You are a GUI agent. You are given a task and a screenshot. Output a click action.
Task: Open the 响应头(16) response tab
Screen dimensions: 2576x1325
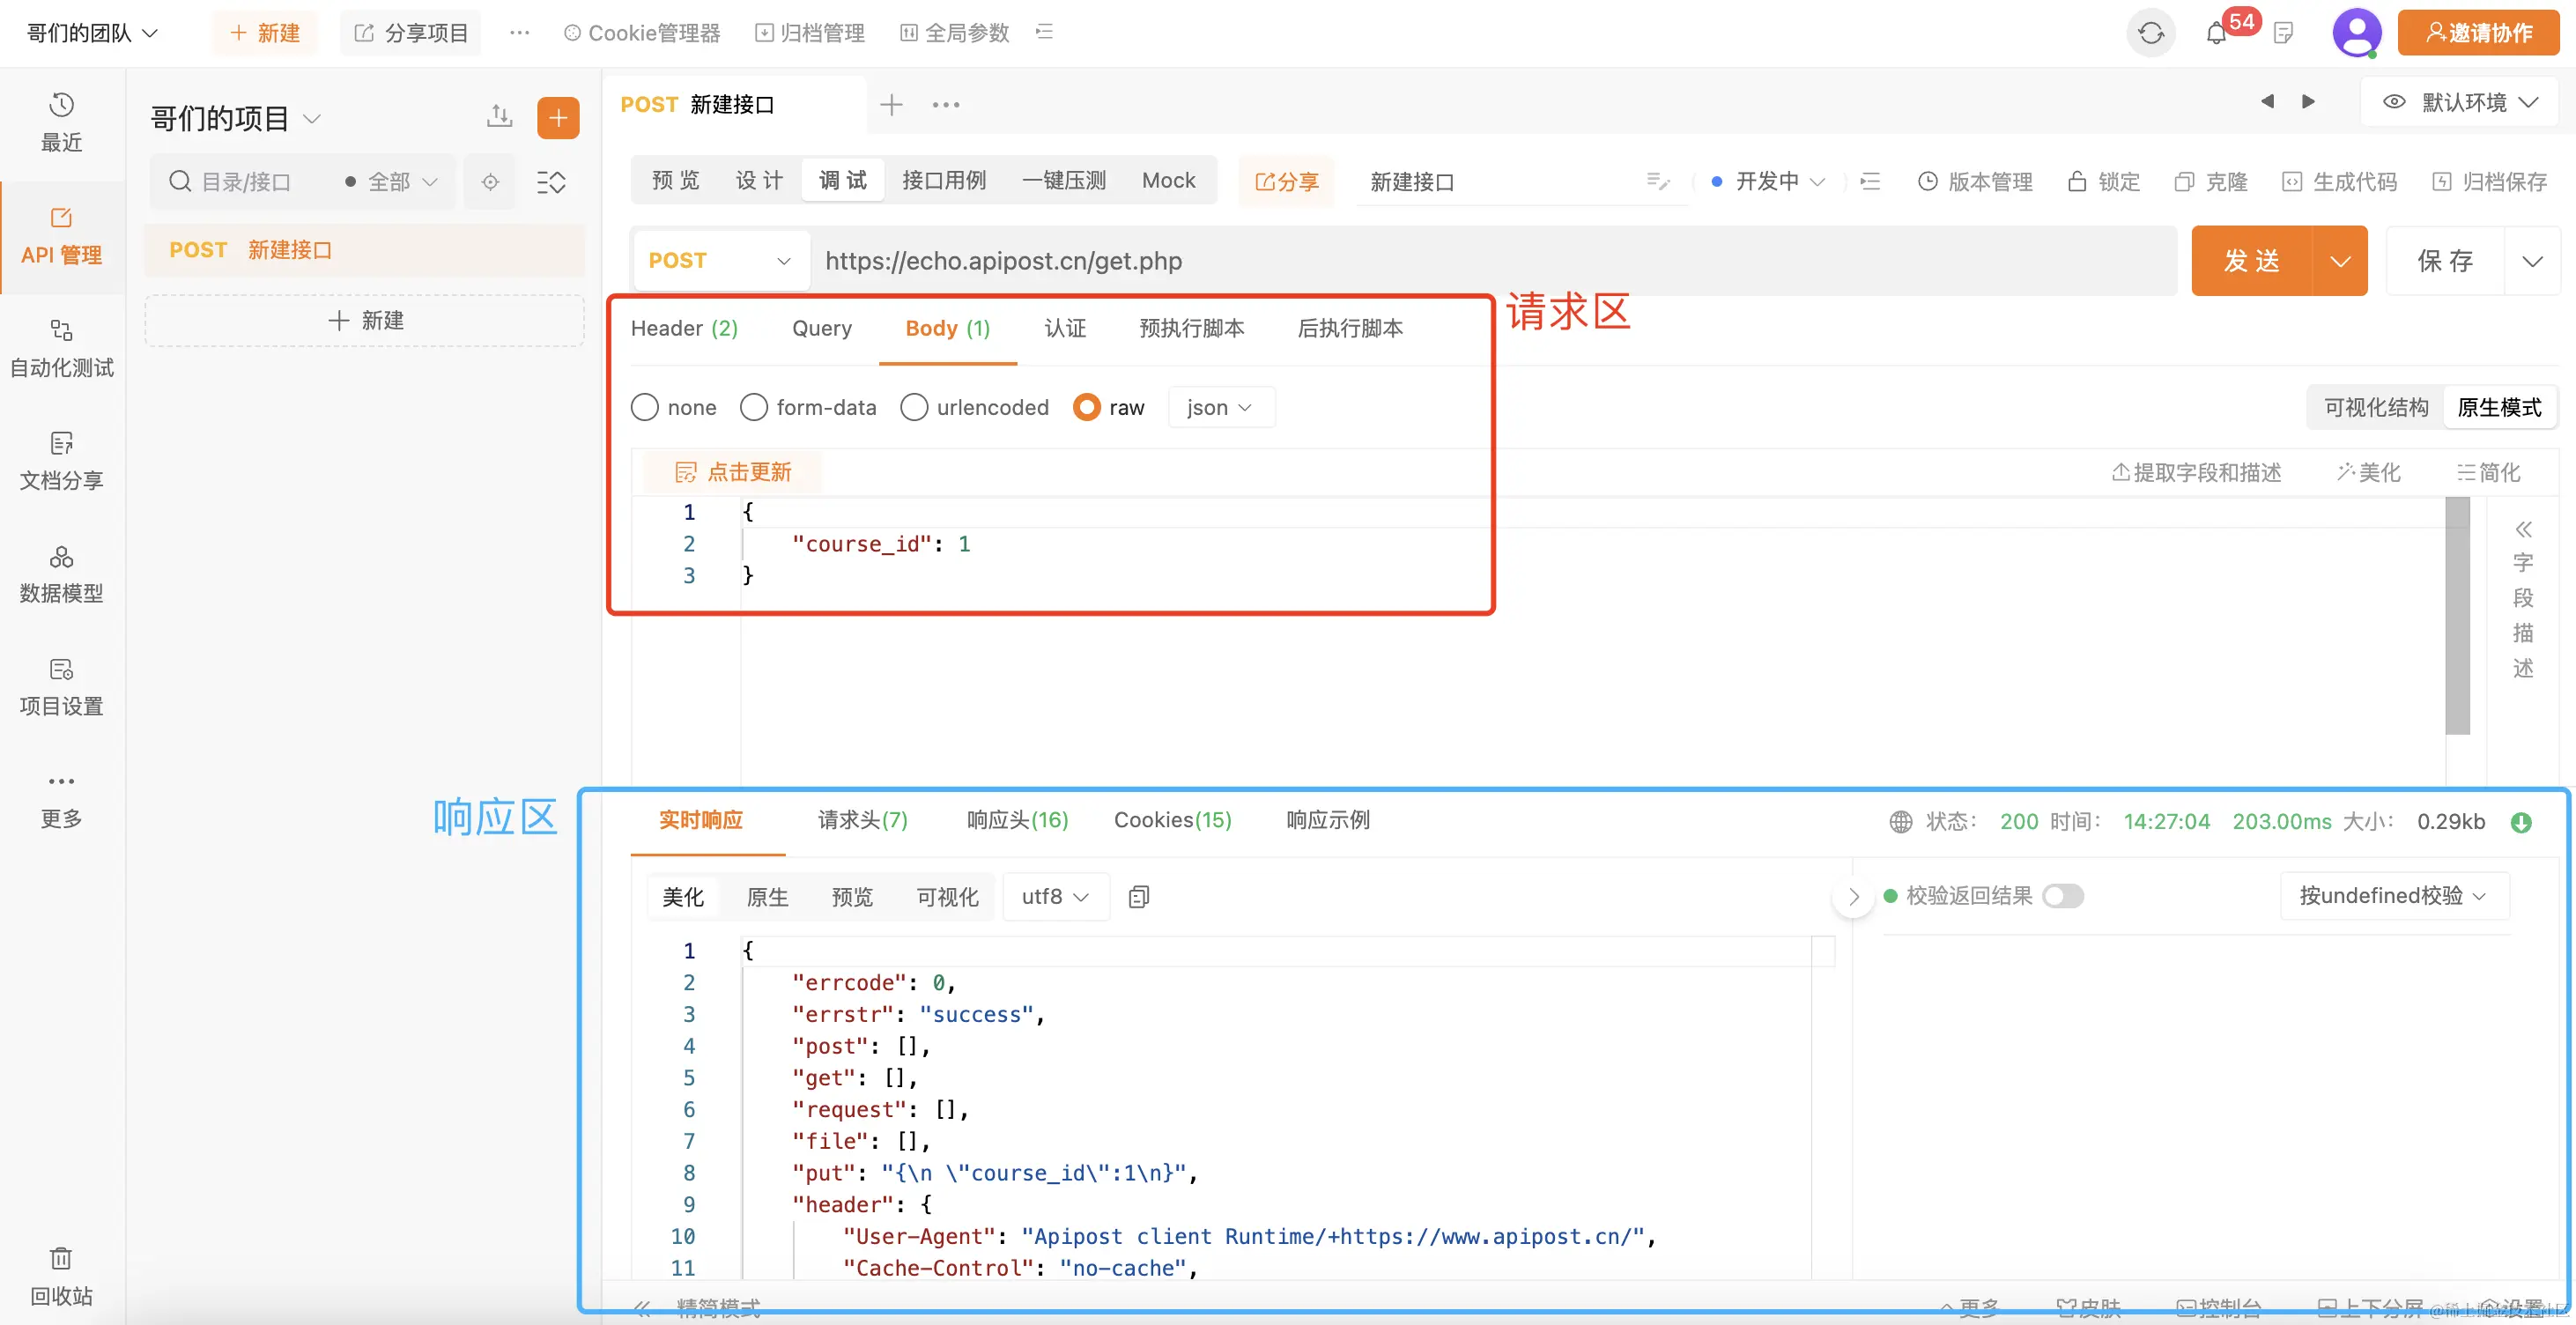pyautogui.click(x=1017, y=820)
